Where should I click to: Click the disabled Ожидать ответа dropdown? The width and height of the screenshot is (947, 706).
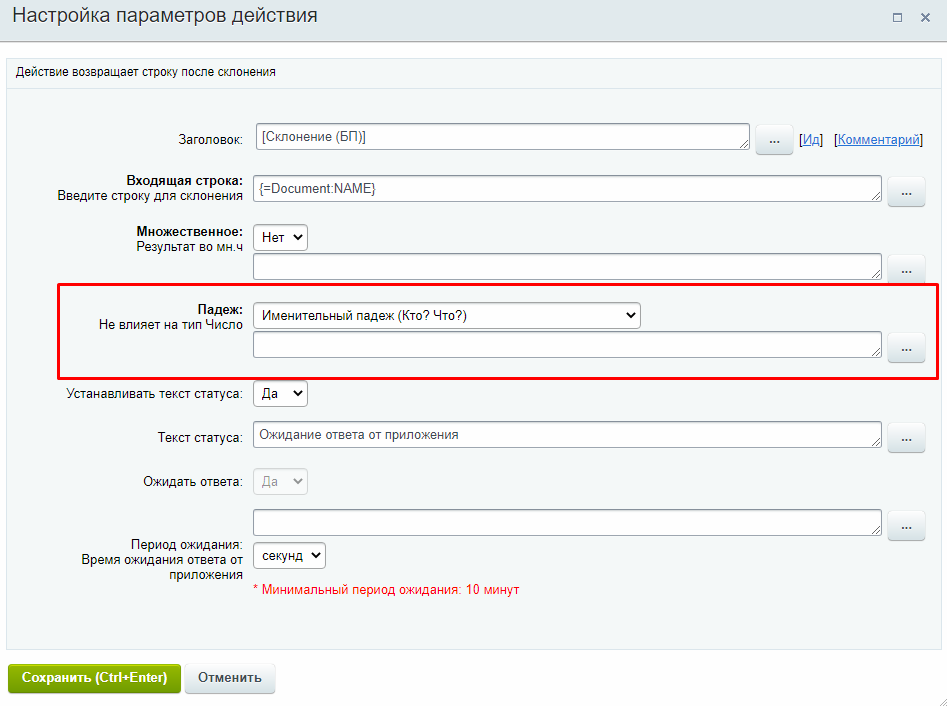280,481
